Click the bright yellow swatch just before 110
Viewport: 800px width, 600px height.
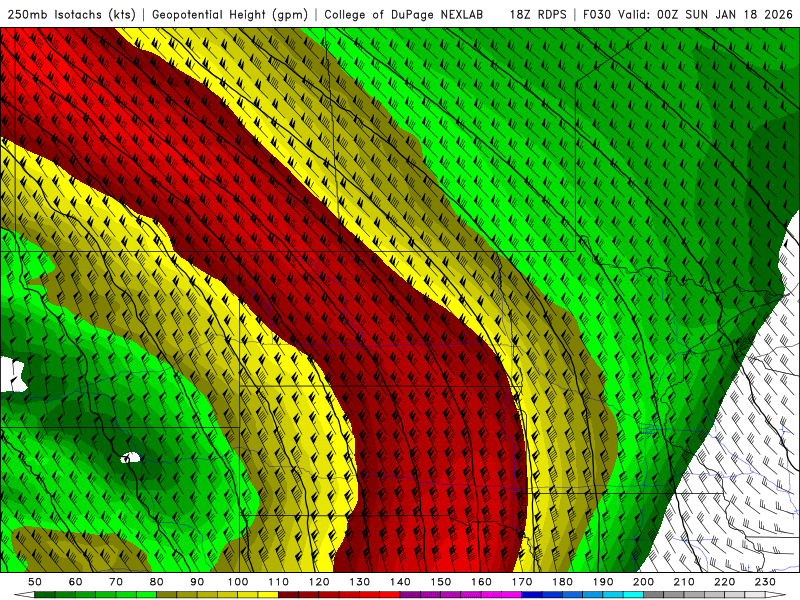(268, 595)
